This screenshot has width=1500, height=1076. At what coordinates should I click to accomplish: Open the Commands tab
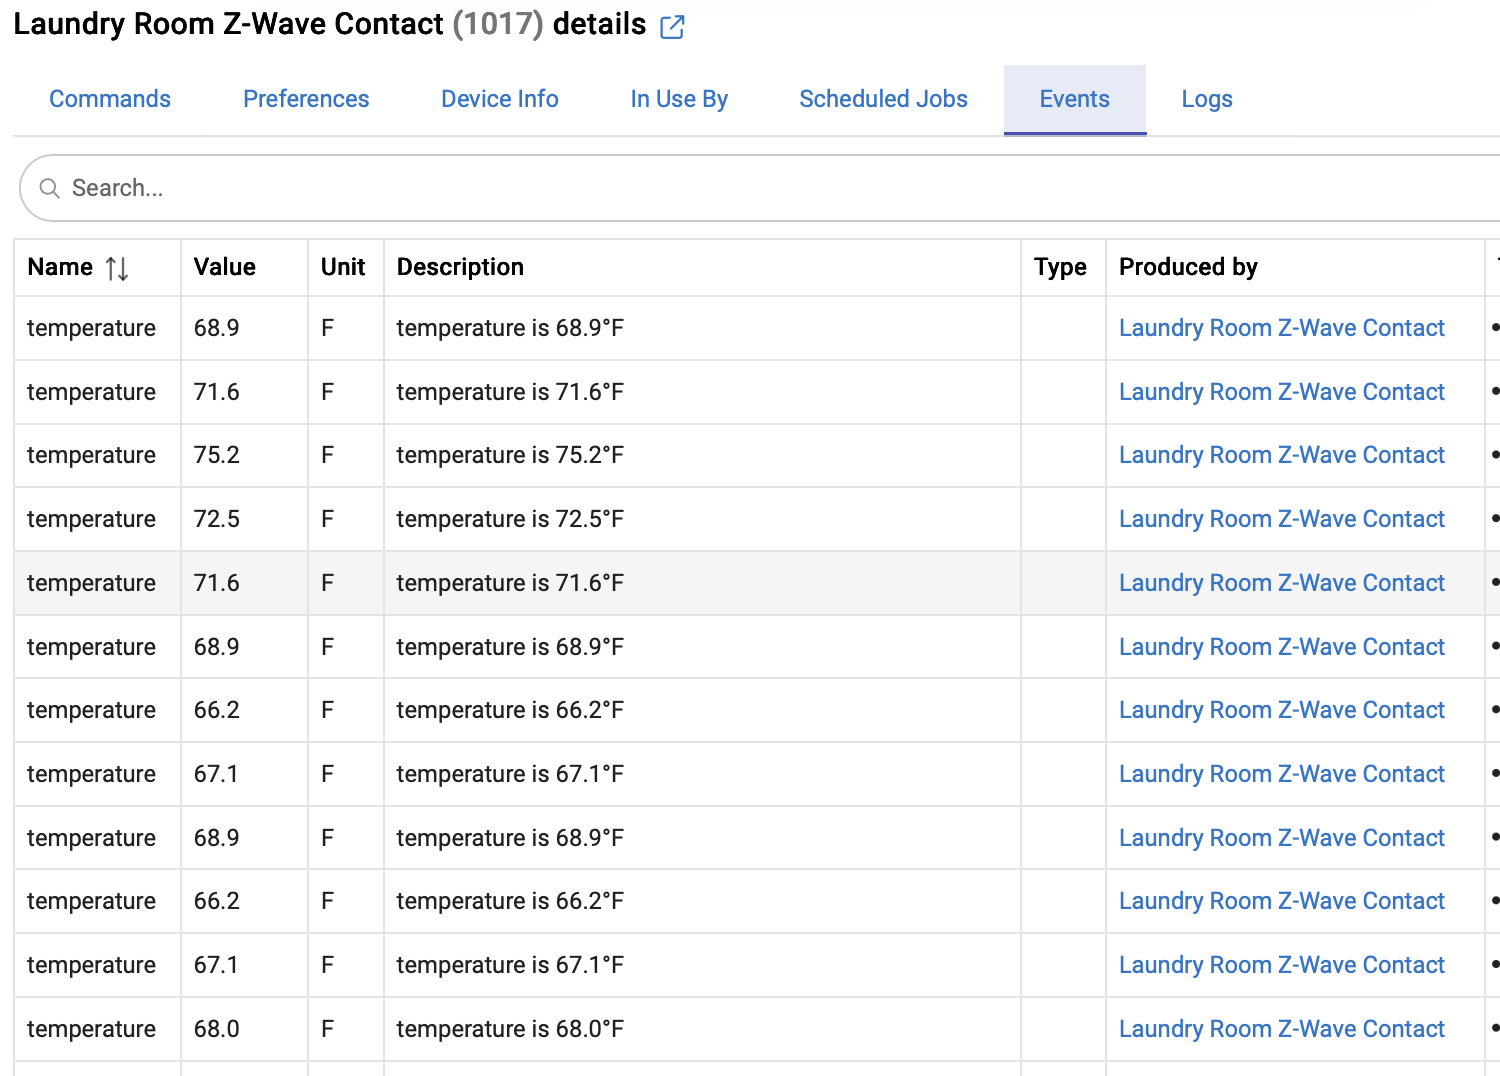click(x=110, y=99)
